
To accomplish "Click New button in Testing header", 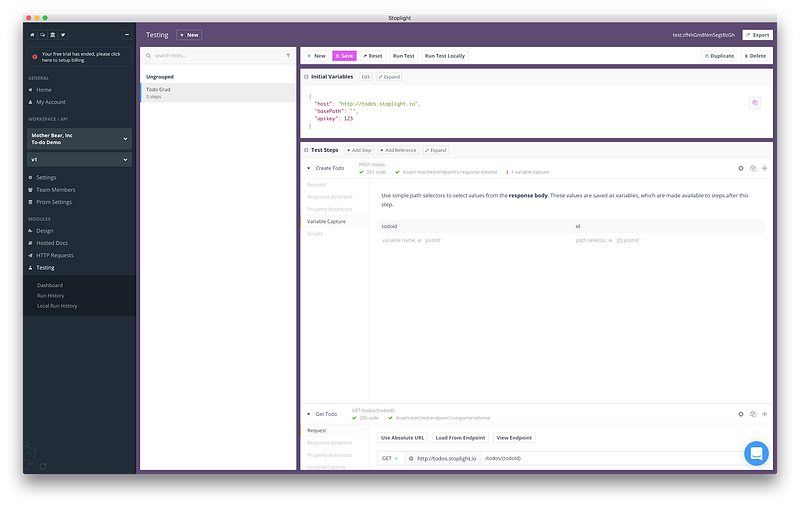I will 189,35.
